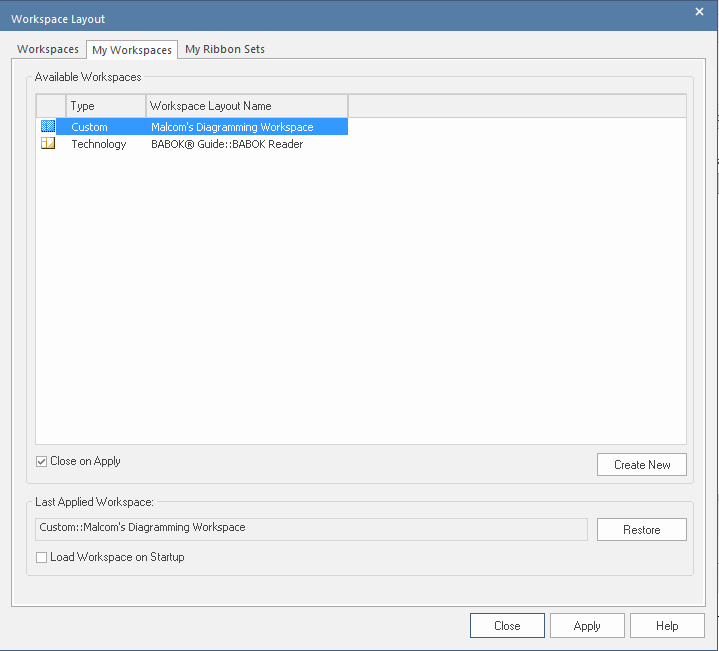Click the Restore button
719x651 pixels.
(641, 530)
